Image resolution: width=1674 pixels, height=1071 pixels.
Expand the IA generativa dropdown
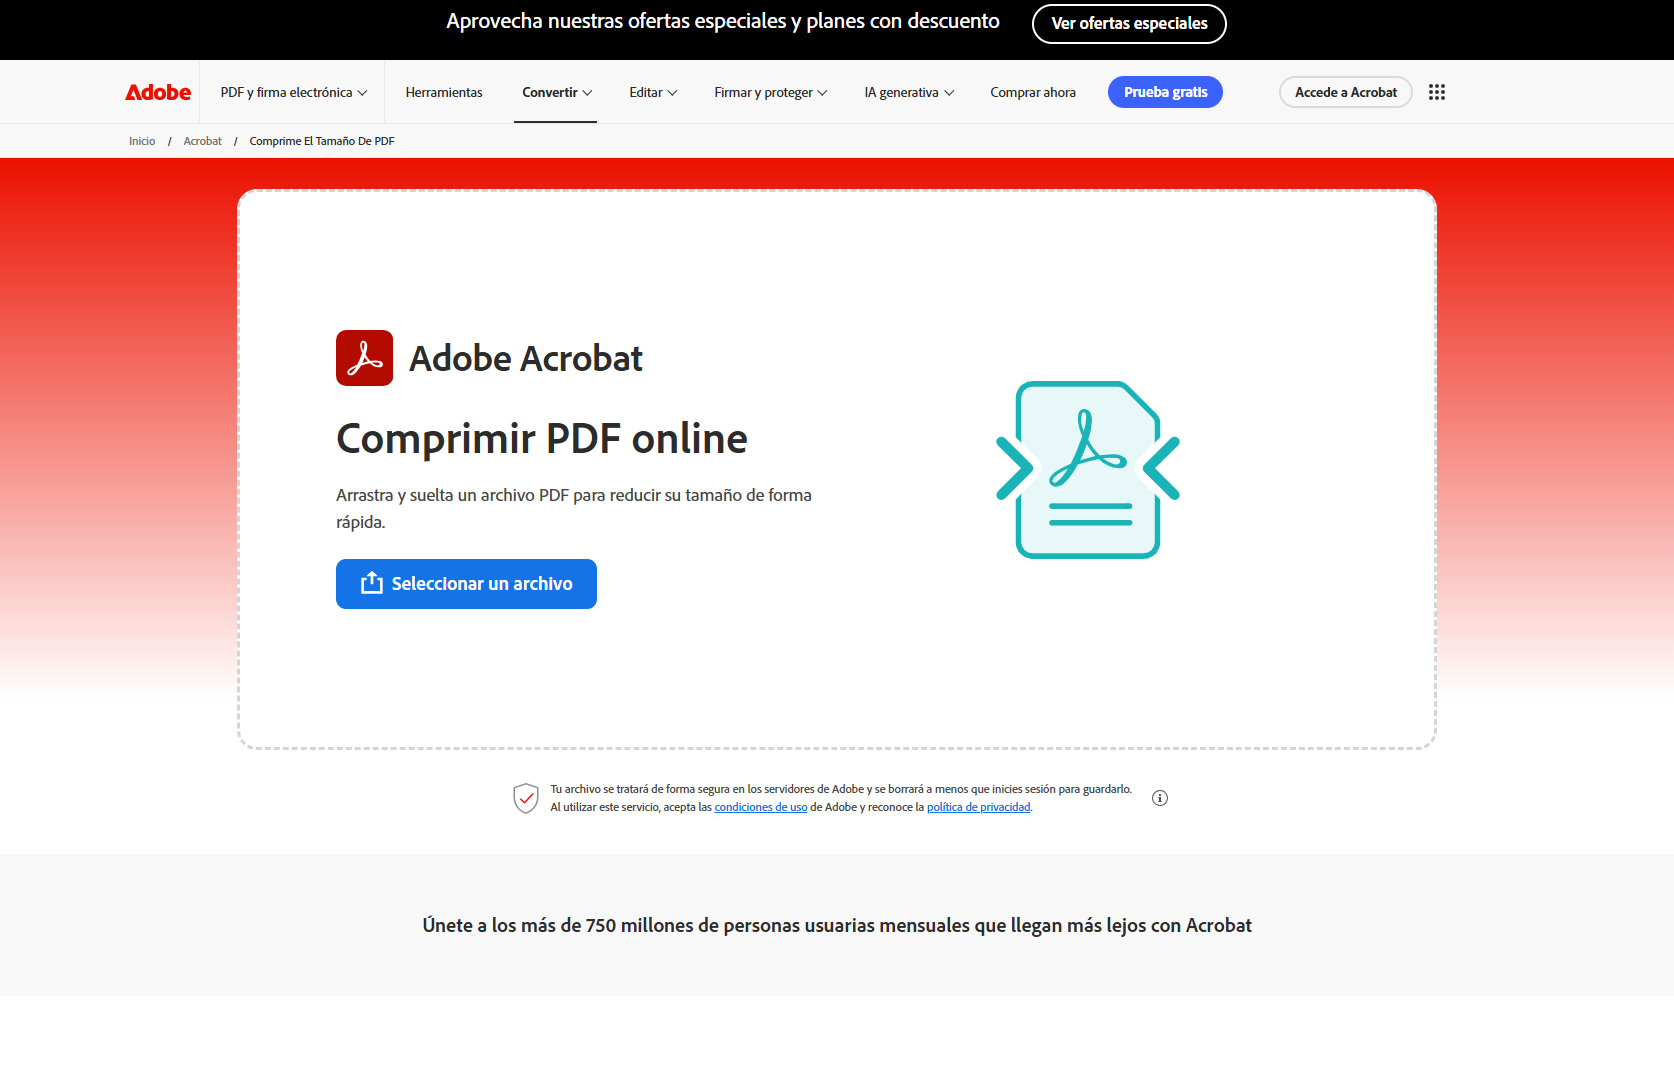pos(909,92)
